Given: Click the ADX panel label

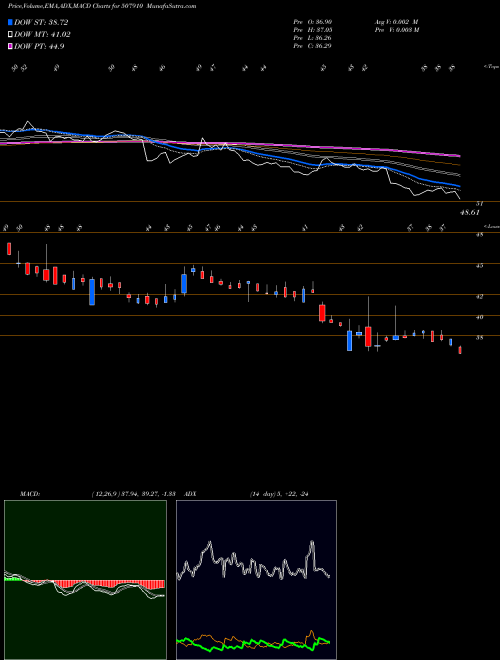Looking at the screenshot, I should pos(190,494).
